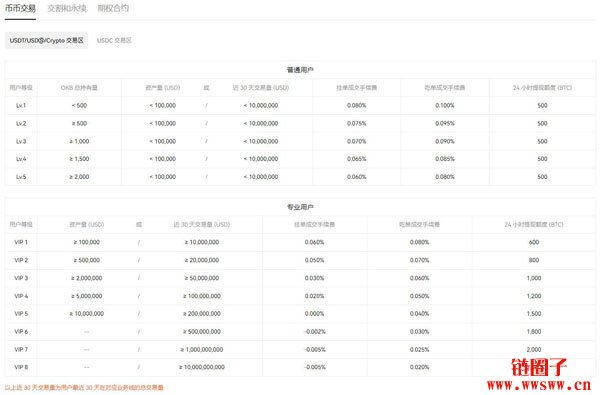Open the 期权合约 tab

pyautogui.click(x=113, y=8)
